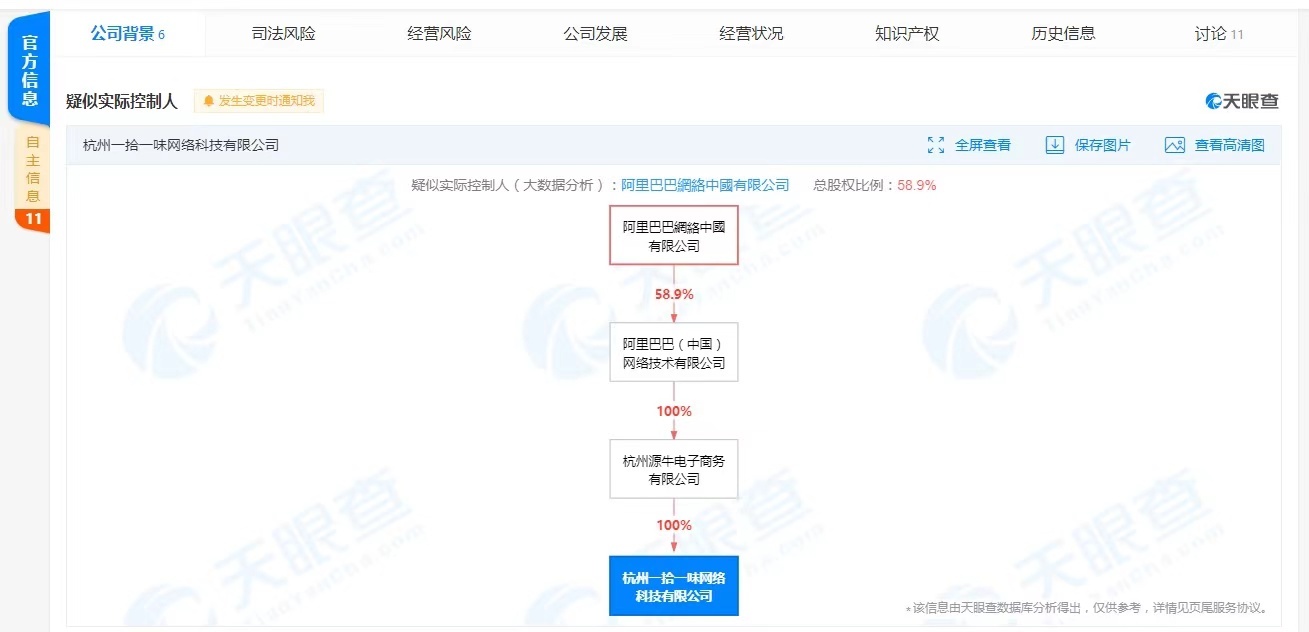Open the 阿里巴巴網絡中國有限公司 controller link

705,185
